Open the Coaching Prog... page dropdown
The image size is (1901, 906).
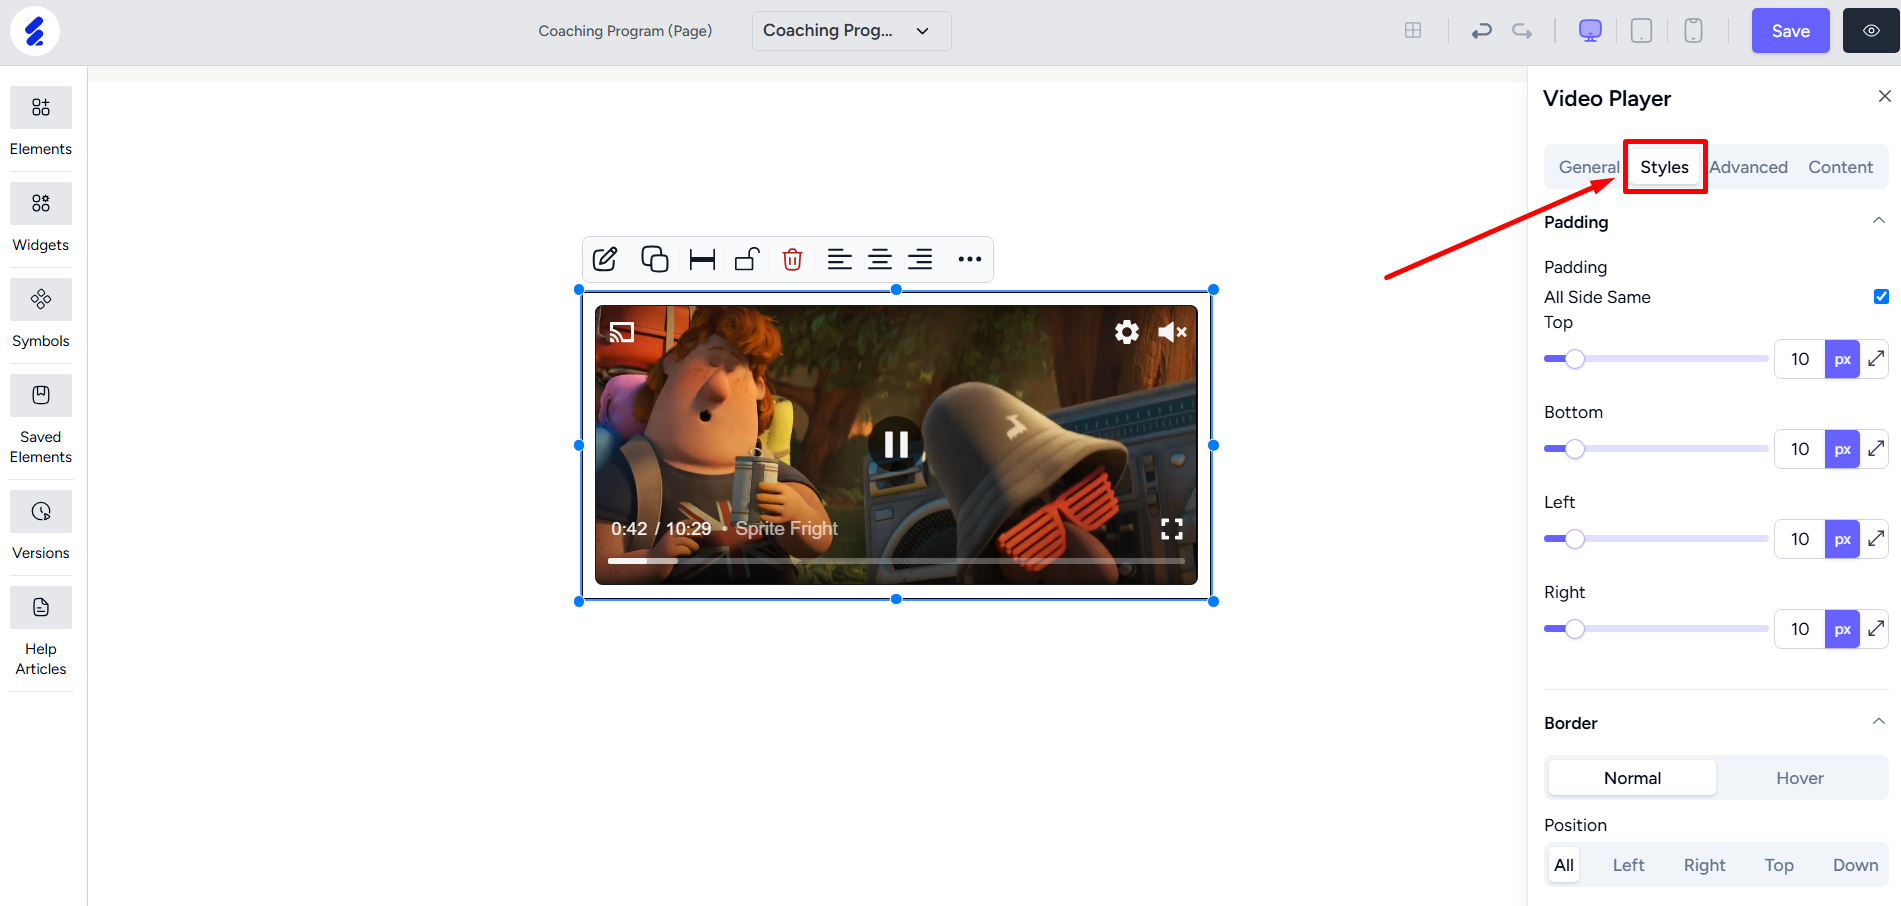click(851, 31)
